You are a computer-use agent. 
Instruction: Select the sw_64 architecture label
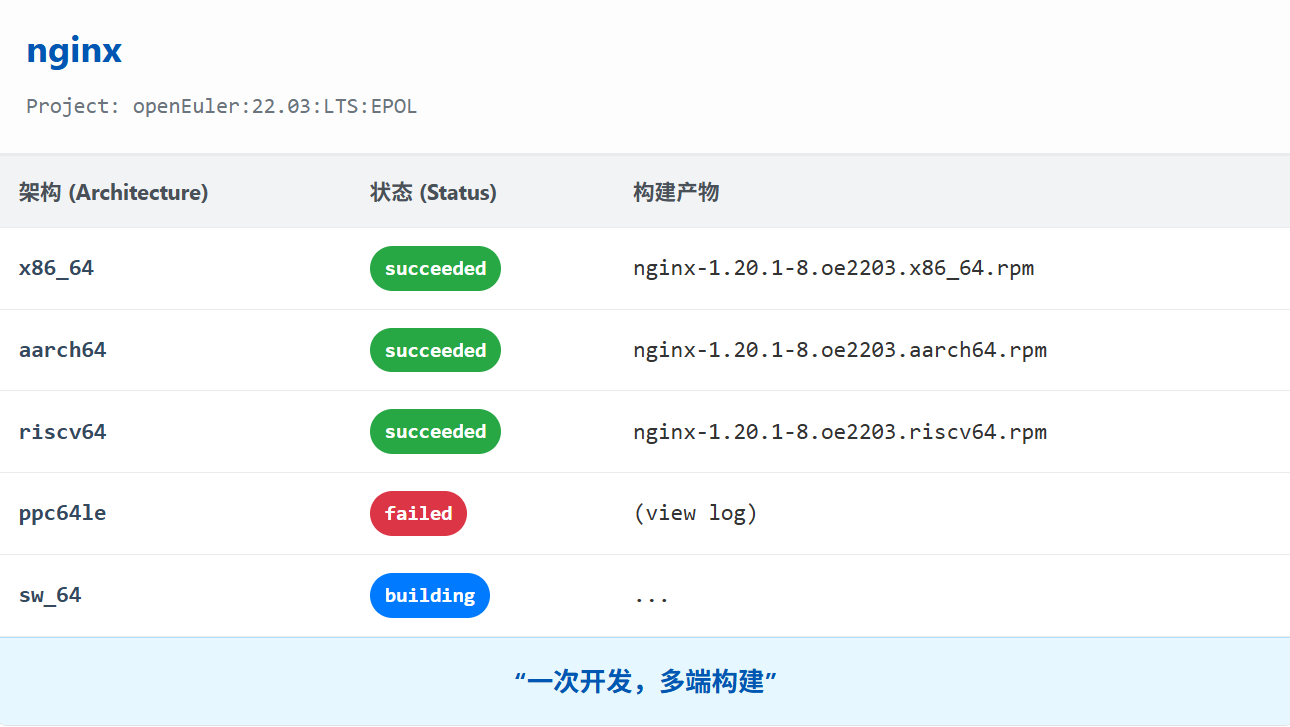pos(50,595)
